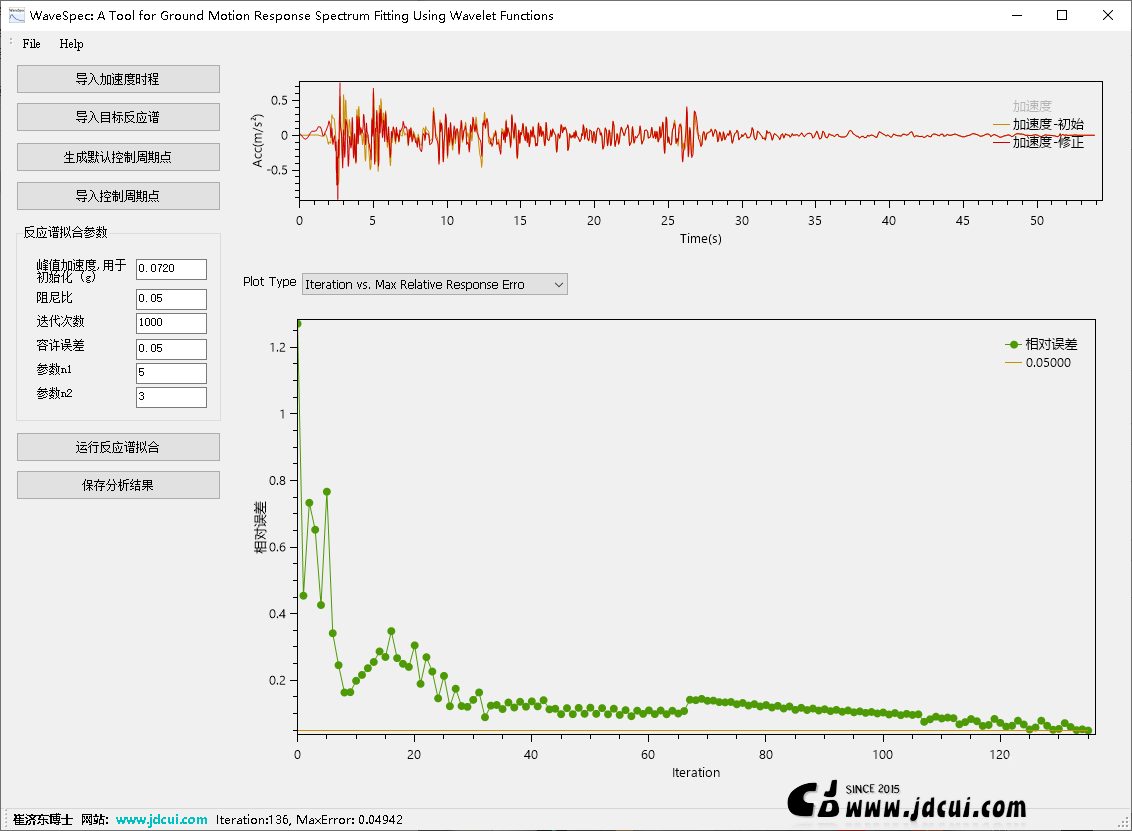Toggle the 加速度-初始 legend series
The height and width of the screenshot is (831, 1132).
(1047, 125)
